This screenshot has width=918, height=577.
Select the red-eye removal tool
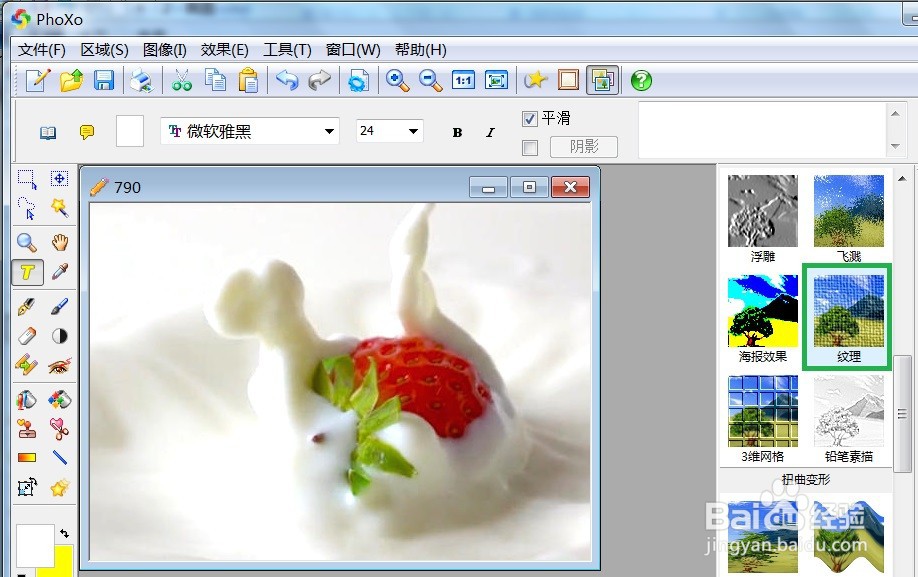(x=59, y=367)
